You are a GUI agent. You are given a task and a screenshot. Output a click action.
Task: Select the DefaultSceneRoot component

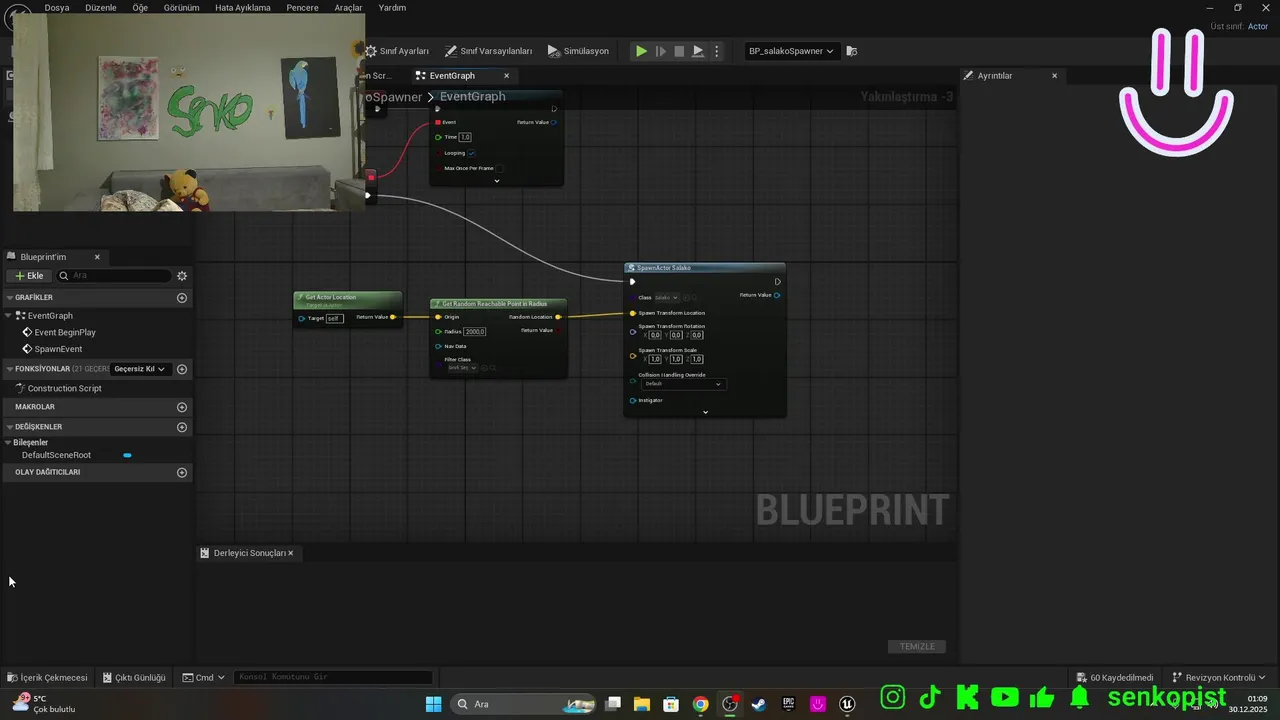pyautogui.click(x=56, y=455)
